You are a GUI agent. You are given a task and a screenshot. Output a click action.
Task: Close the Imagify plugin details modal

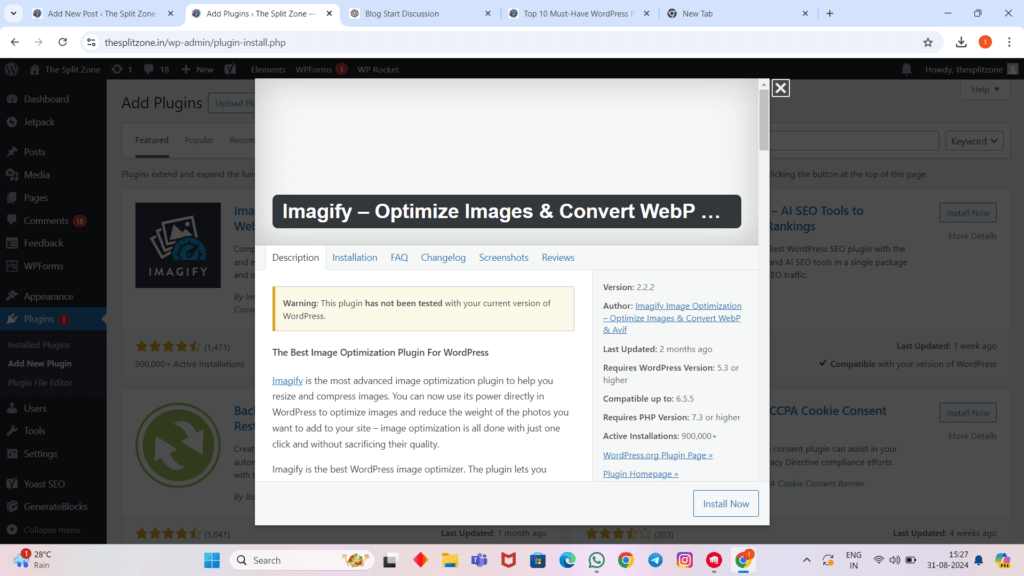pyautogui.click(x=780, y=88)
